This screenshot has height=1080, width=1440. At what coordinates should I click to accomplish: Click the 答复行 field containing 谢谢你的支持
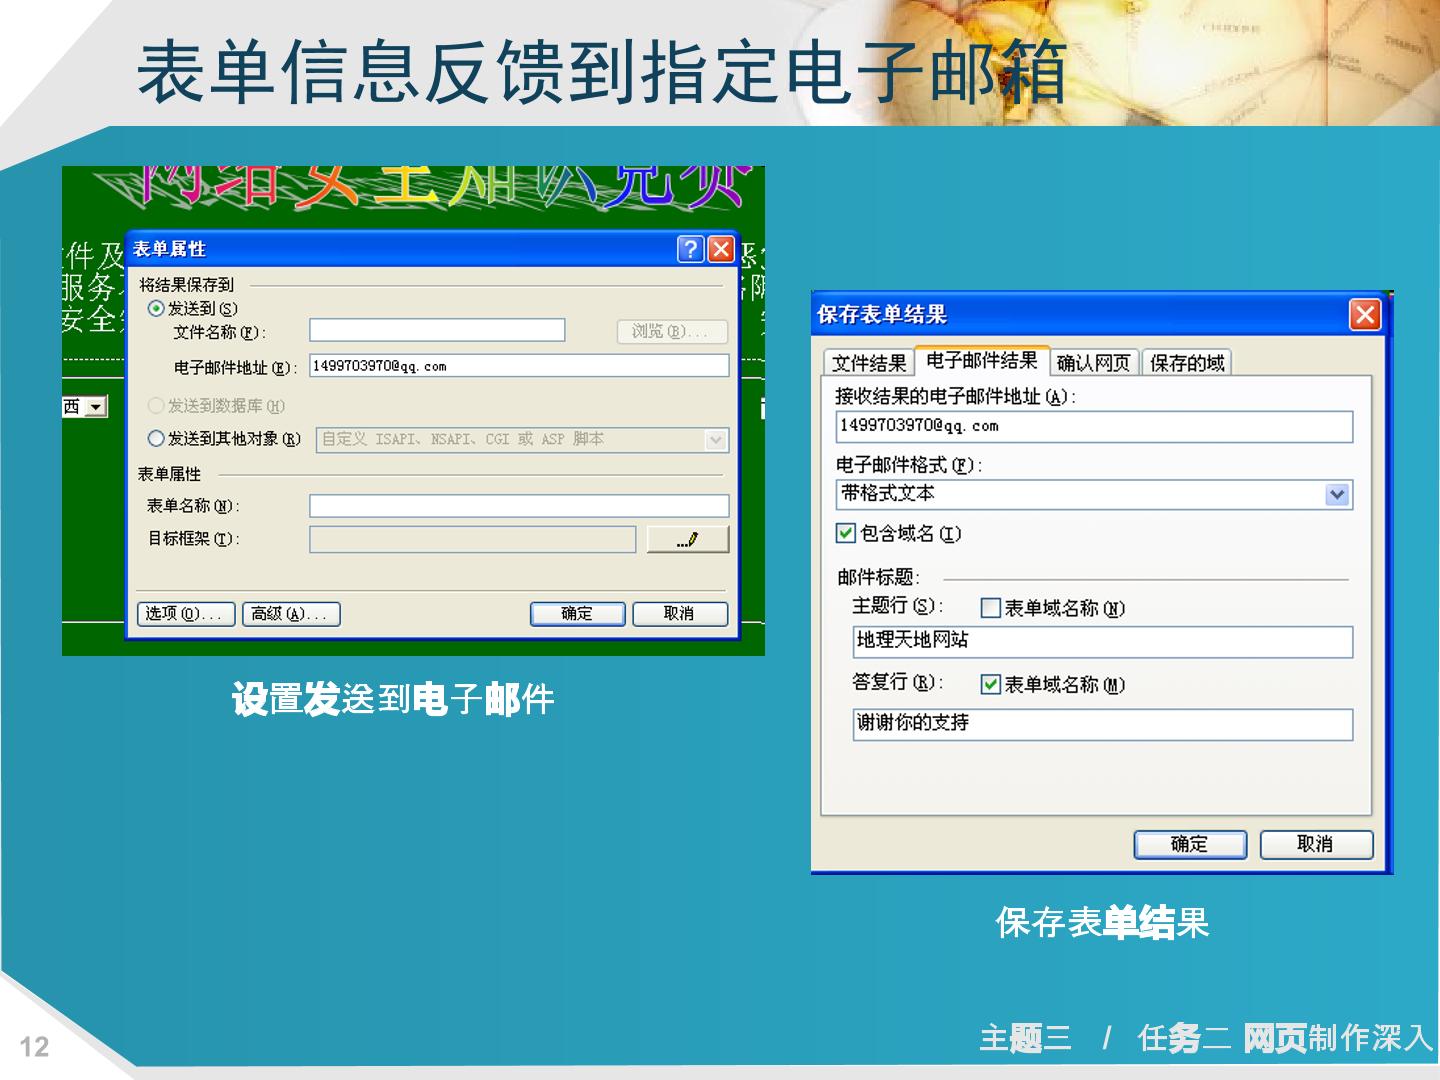(x=1102, y=724)
